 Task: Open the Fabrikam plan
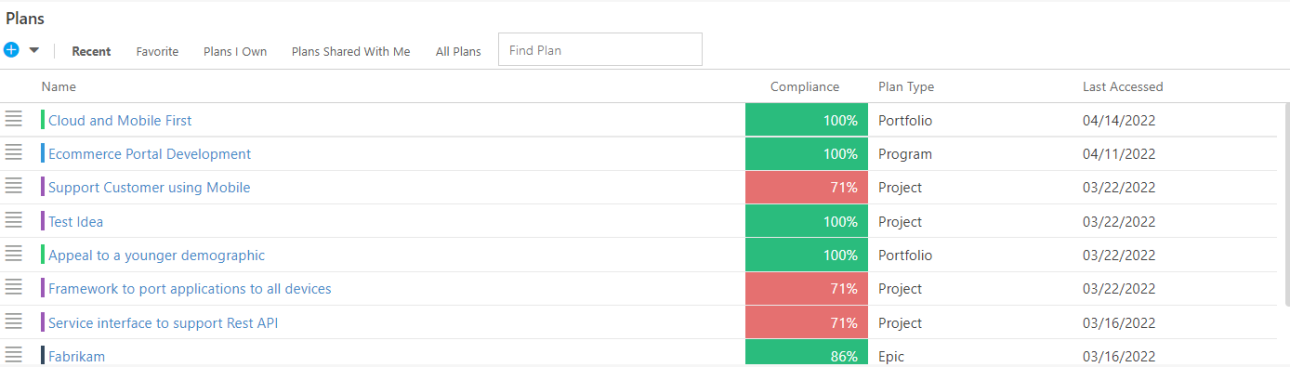(77, 356)
